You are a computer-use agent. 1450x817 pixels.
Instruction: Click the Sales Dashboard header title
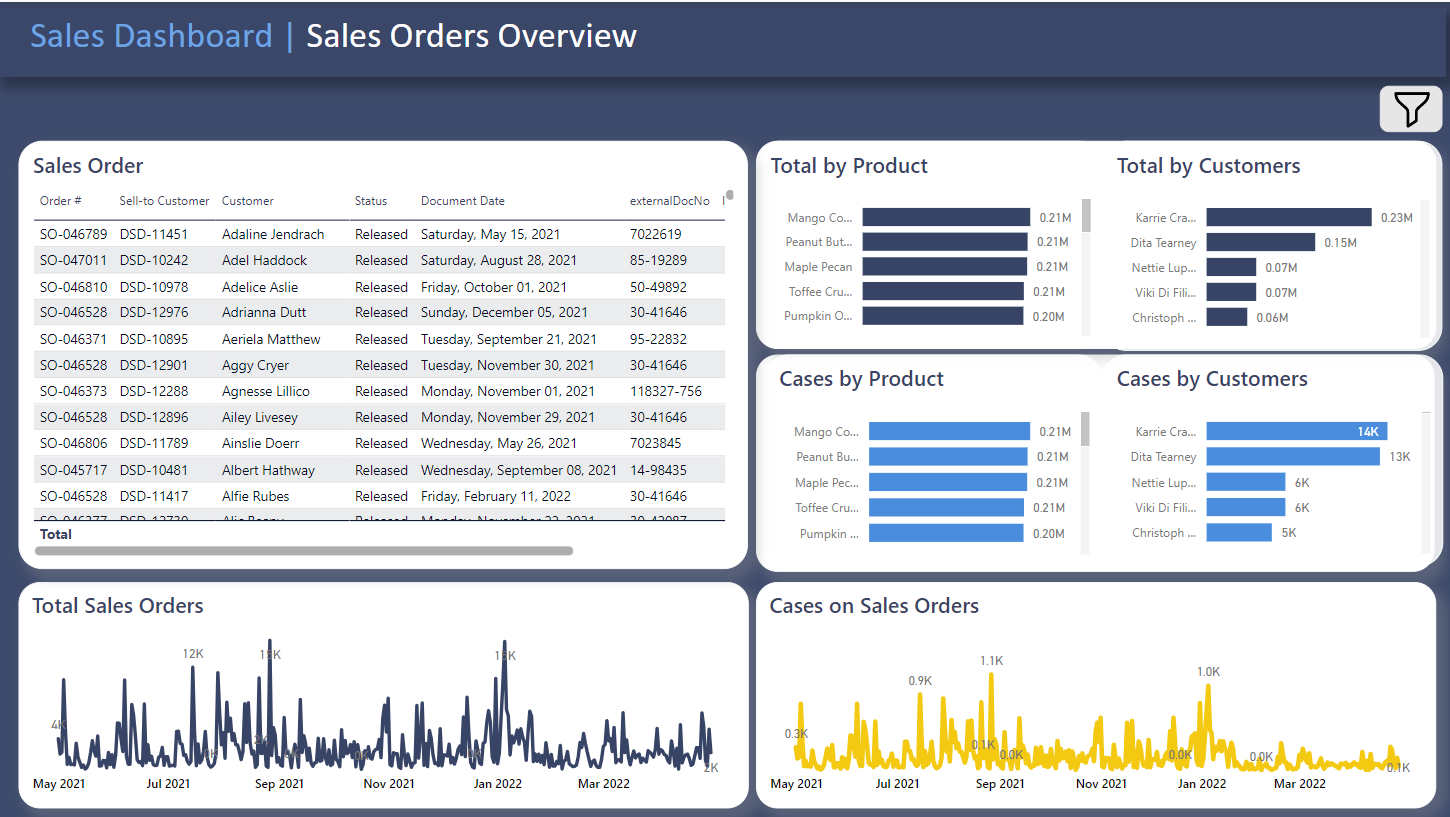[x=151, y=36]
